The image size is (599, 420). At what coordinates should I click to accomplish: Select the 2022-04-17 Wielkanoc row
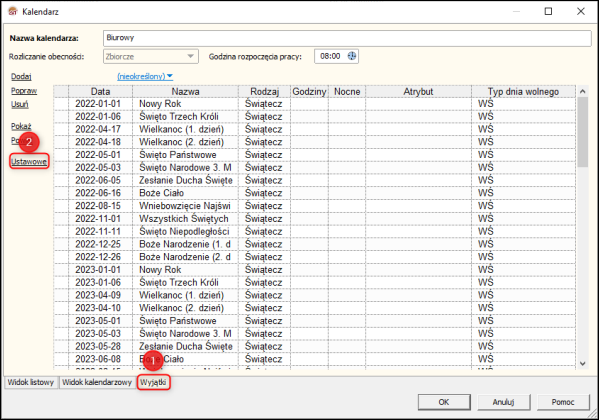click(x=314, y=129)
